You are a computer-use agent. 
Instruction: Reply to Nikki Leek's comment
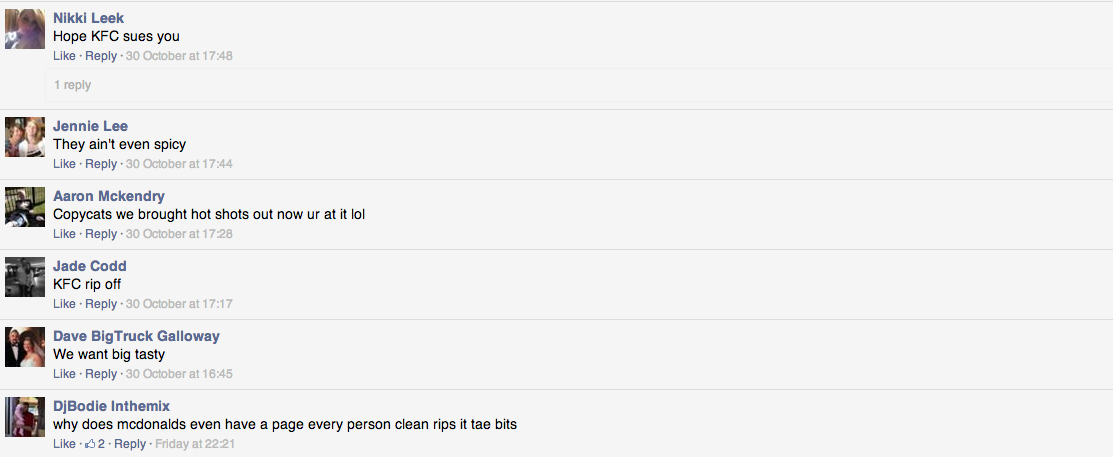101,55
